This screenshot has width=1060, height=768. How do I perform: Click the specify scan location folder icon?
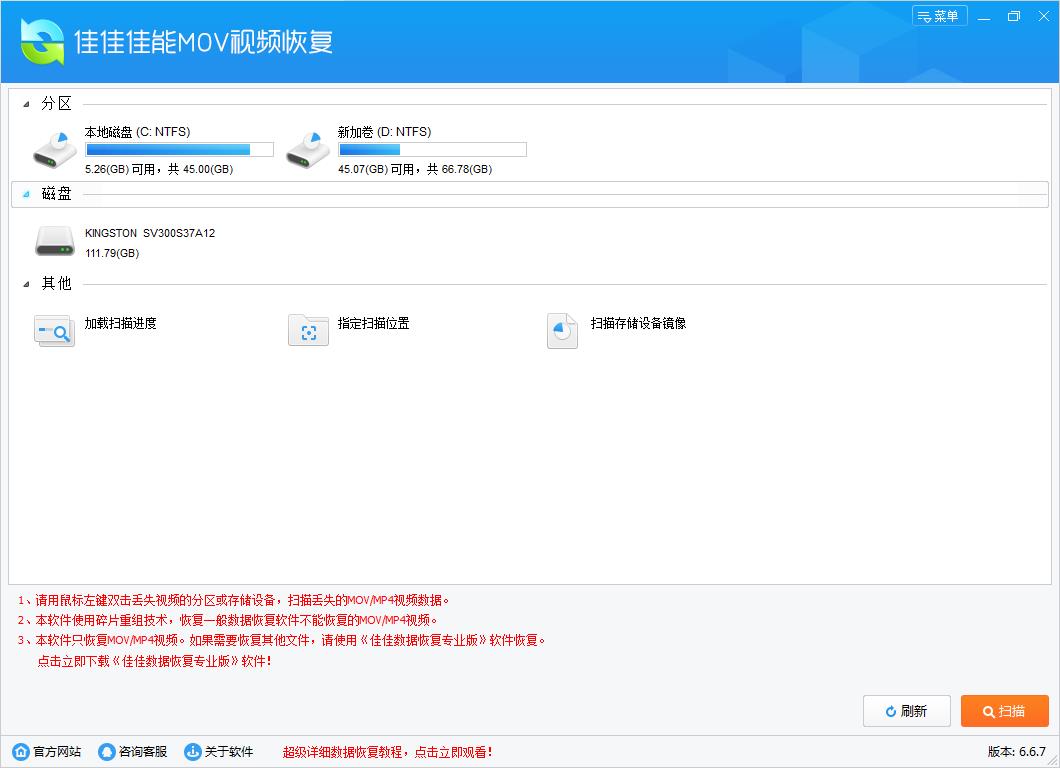click(x=308, y=330)
